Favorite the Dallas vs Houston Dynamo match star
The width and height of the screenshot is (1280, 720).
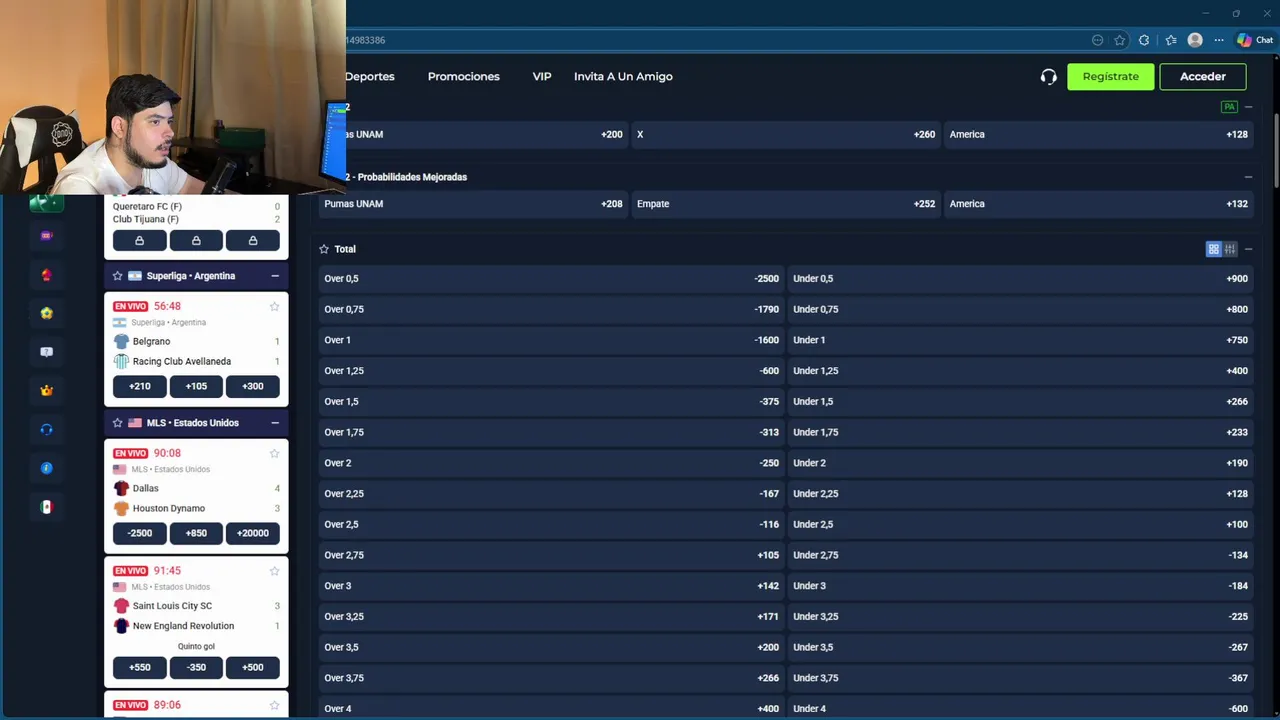click(x=274, y=453)
